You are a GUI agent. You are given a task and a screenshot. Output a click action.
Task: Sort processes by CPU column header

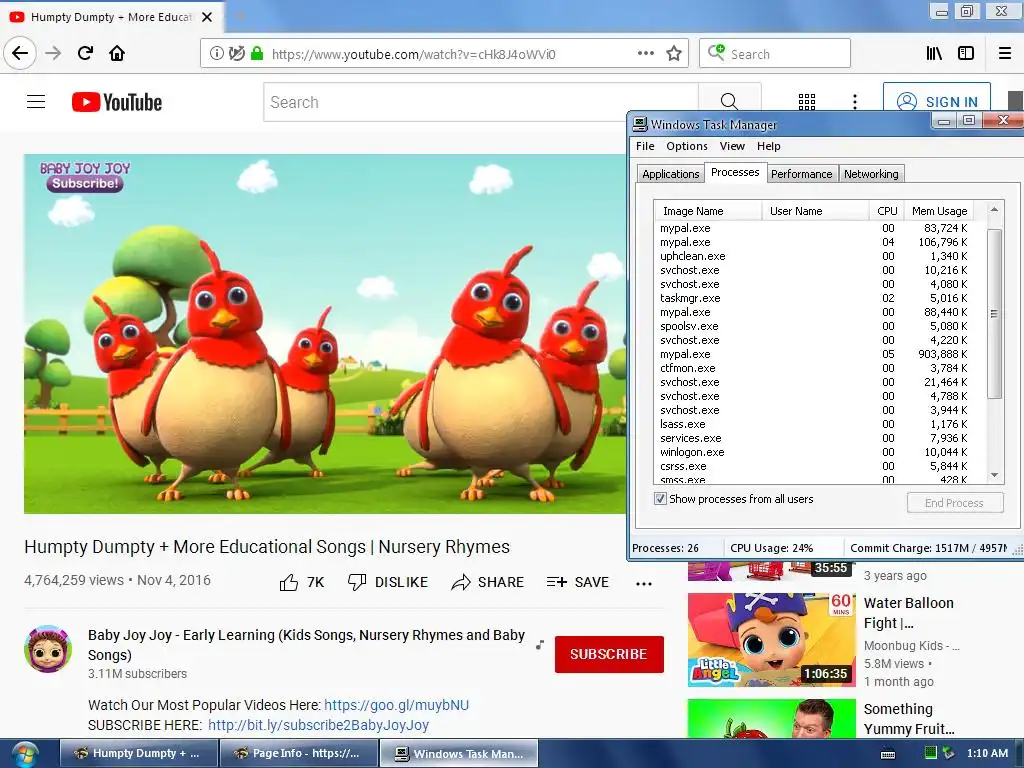point(887,211)
